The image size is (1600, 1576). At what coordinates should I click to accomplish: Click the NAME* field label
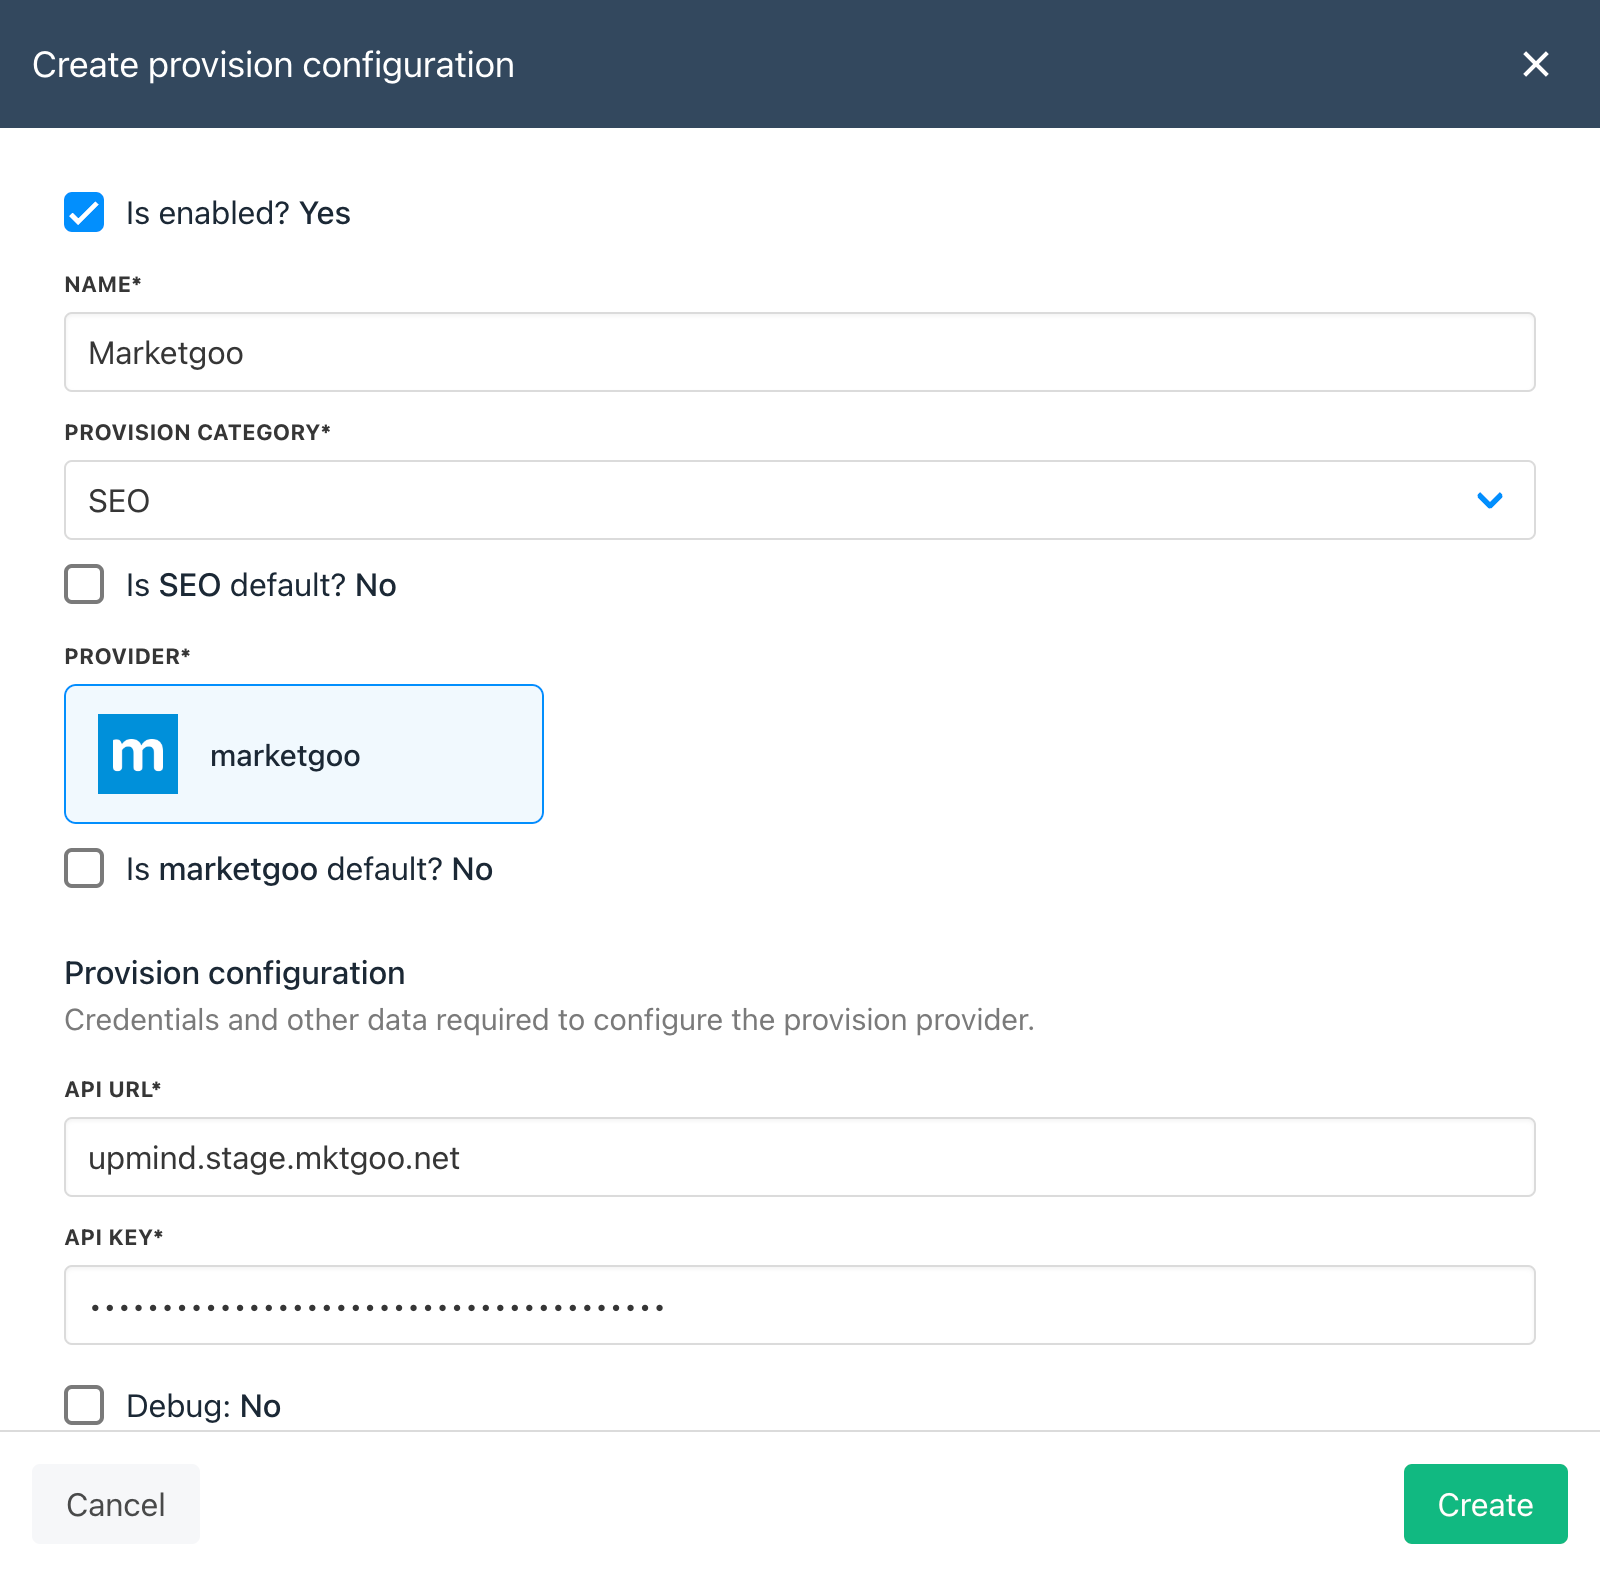coord(103,284)
